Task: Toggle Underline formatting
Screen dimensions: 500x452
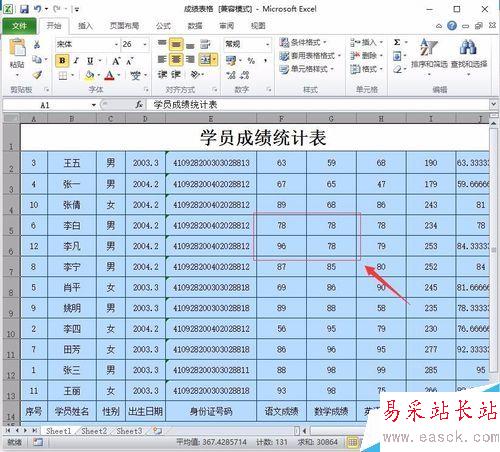Action: click(90, 61)
